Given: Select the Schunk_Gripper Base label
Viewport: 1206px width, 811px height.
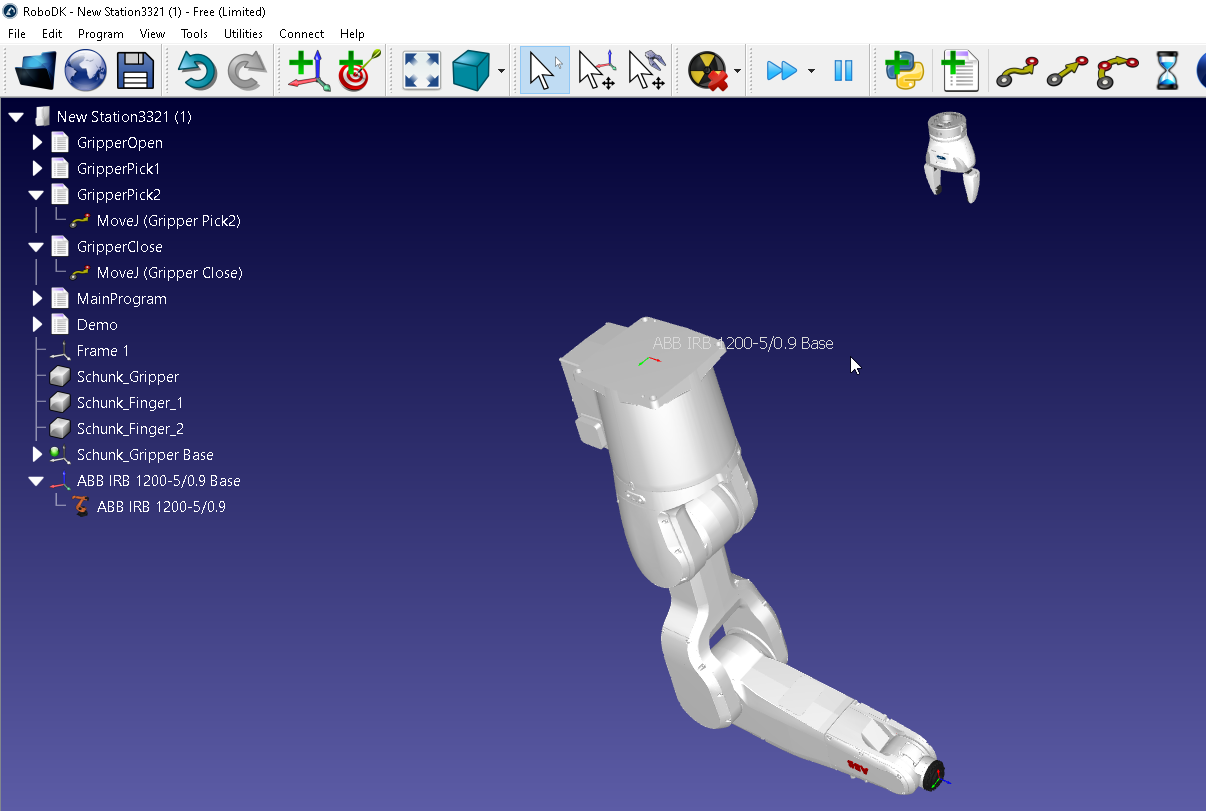Looking at the screenshot, I should click(145, 455).
